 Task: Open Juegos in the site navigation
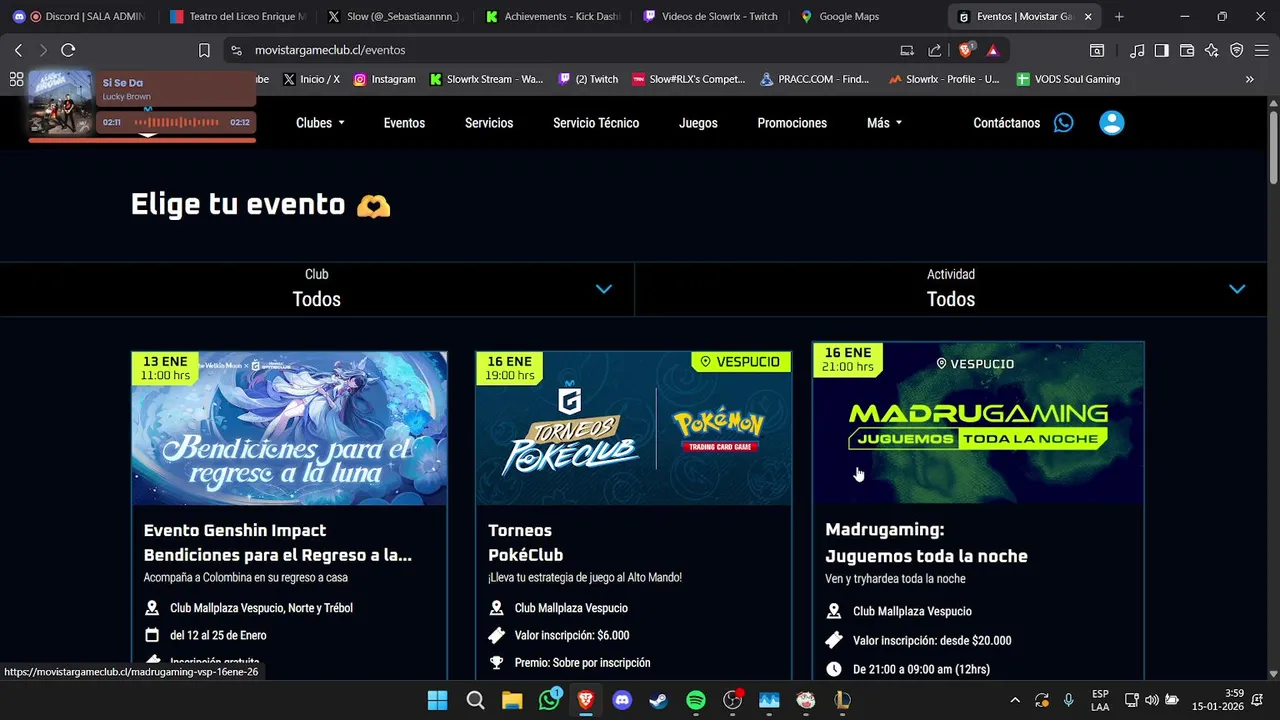click(x=698, y=123)
